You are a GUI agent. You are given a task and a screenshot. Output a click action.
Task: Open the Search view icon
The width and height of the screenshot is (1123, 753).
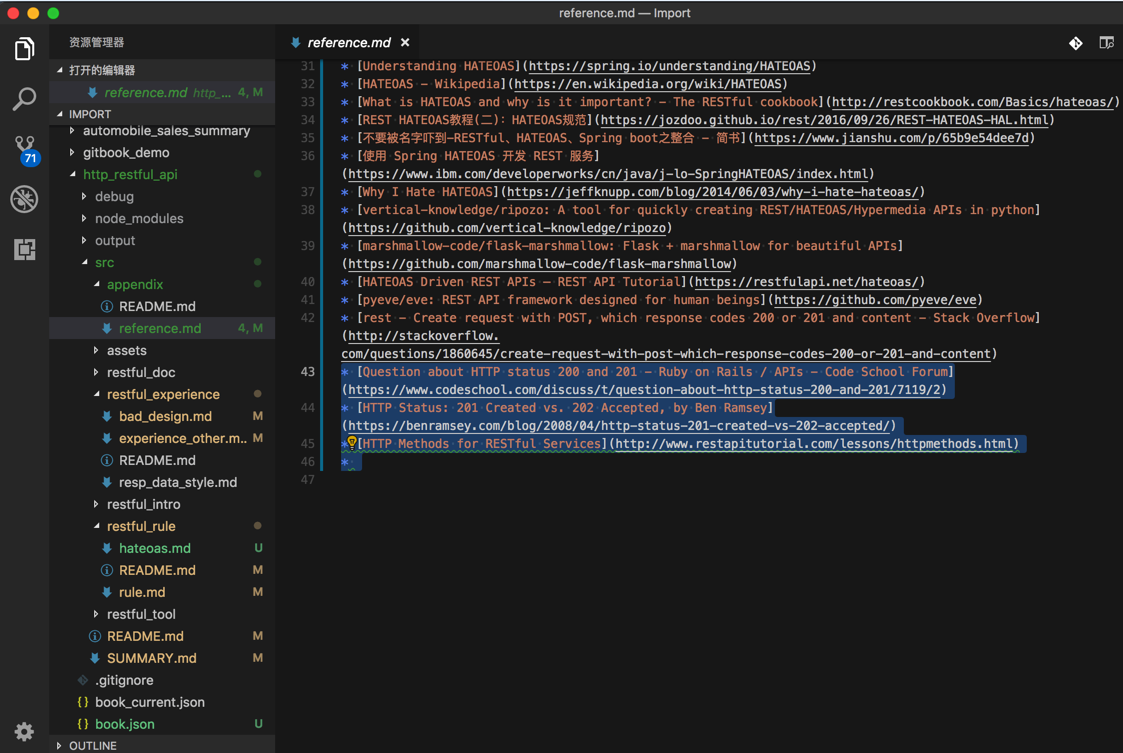(24, 98)
